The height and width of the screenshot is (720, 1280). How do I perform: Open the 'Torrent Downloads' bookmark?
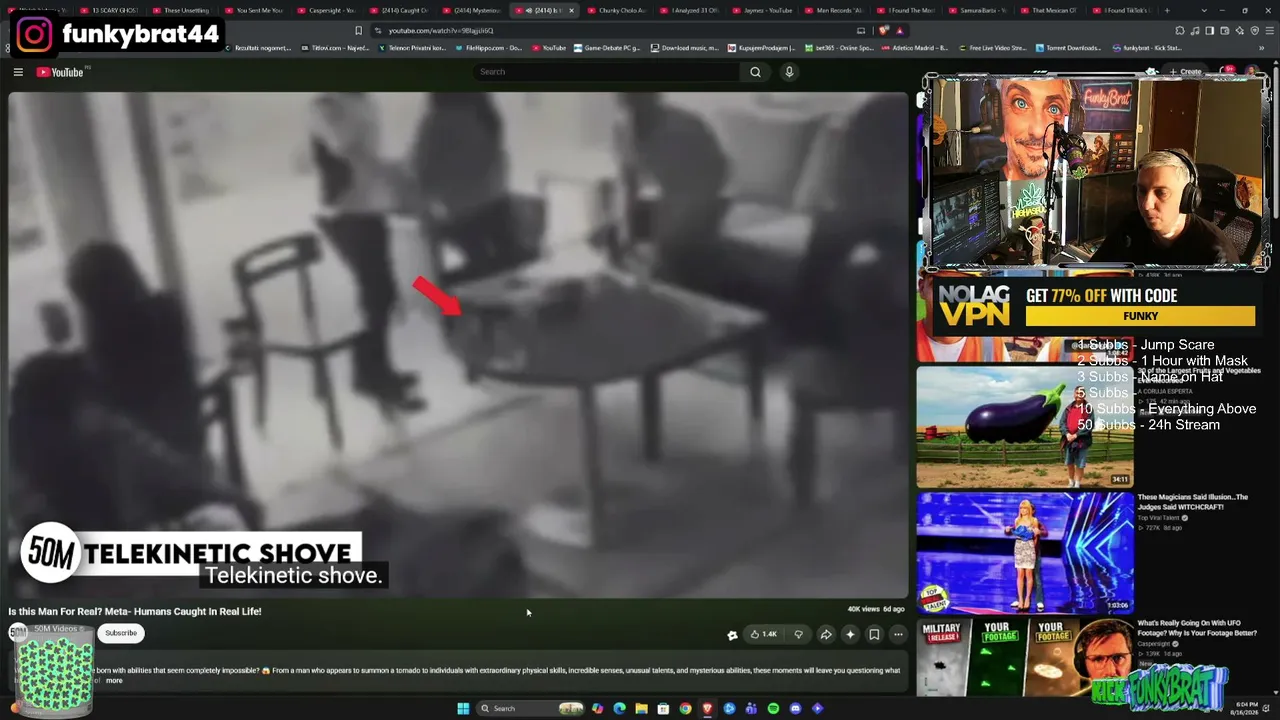tap(1070, 48)
